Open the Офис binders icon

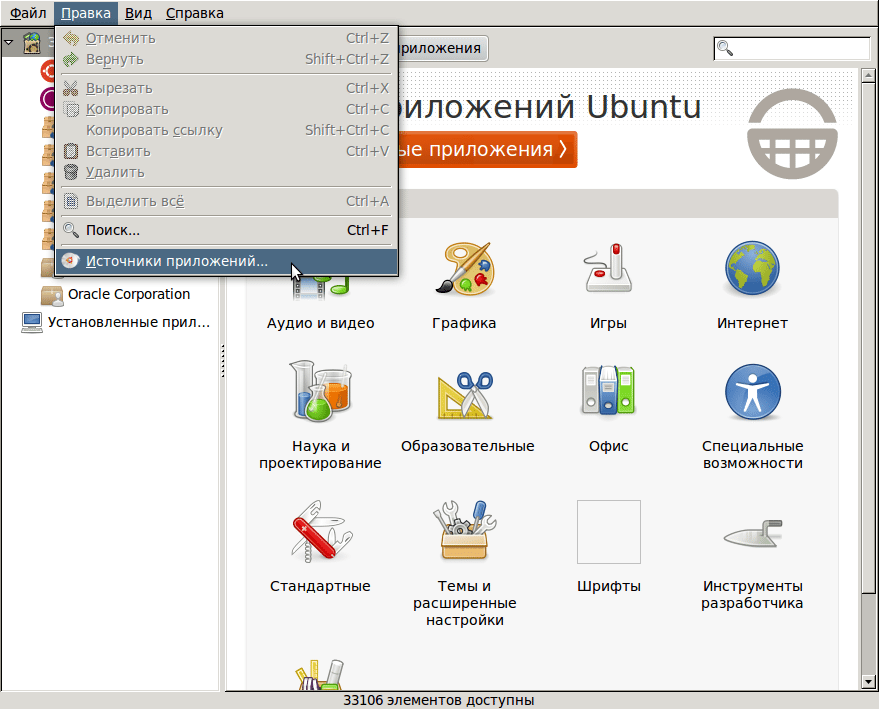(x=608, y=390)
